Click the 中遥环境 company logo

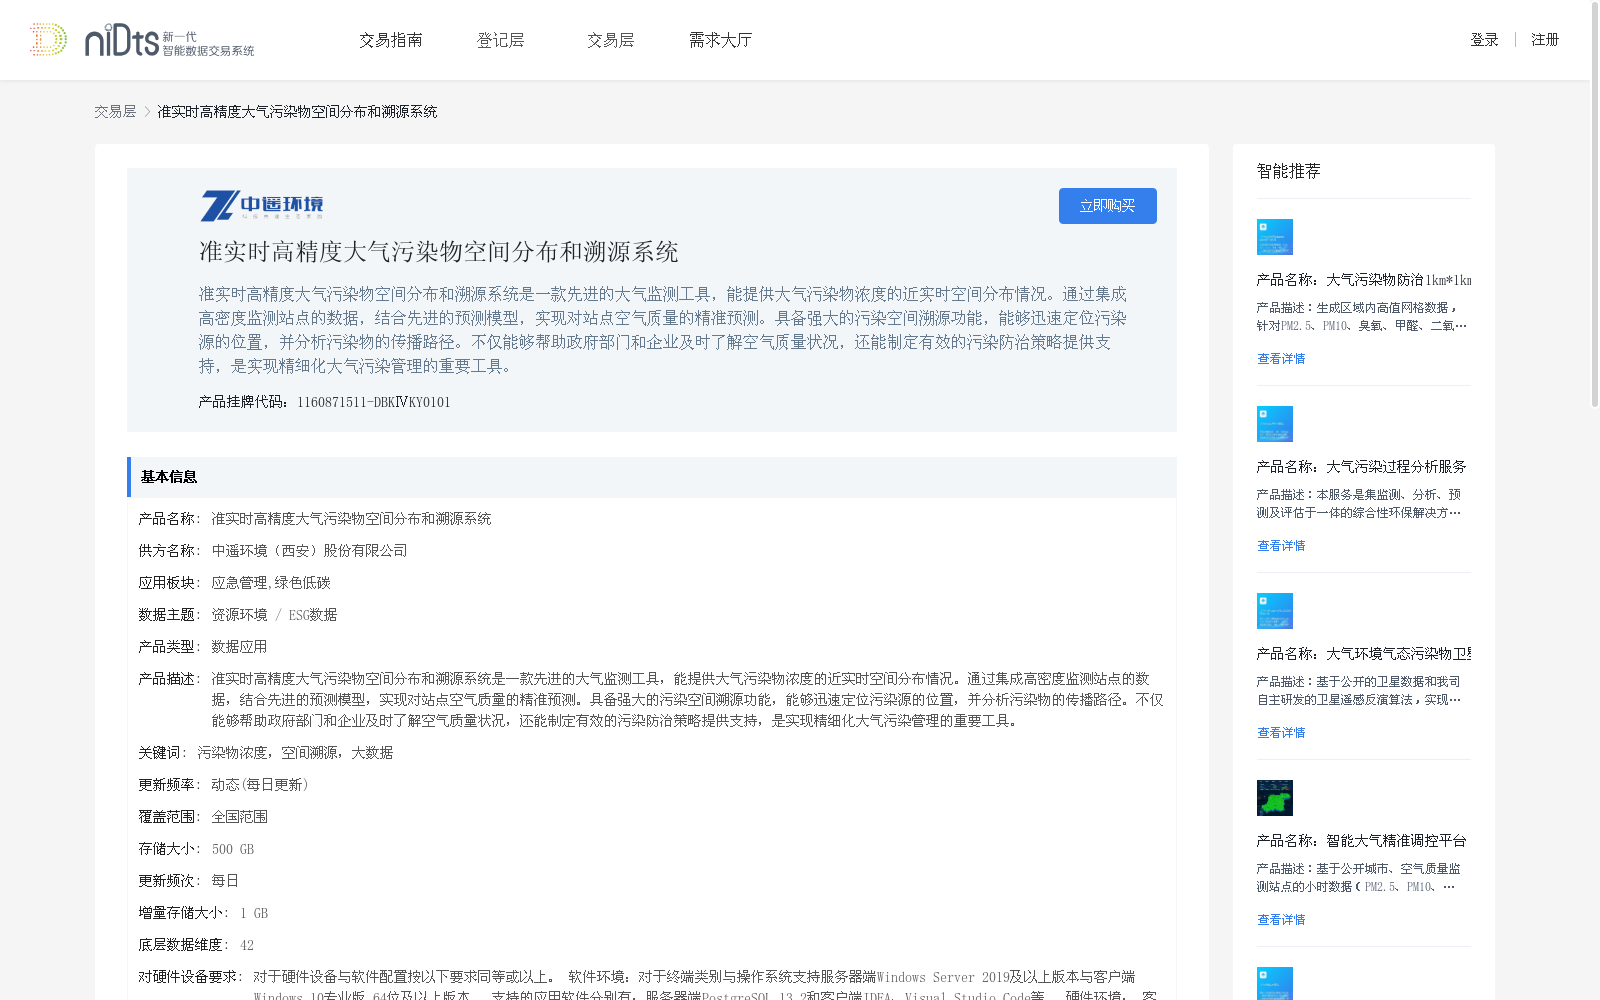pos(262,205)
